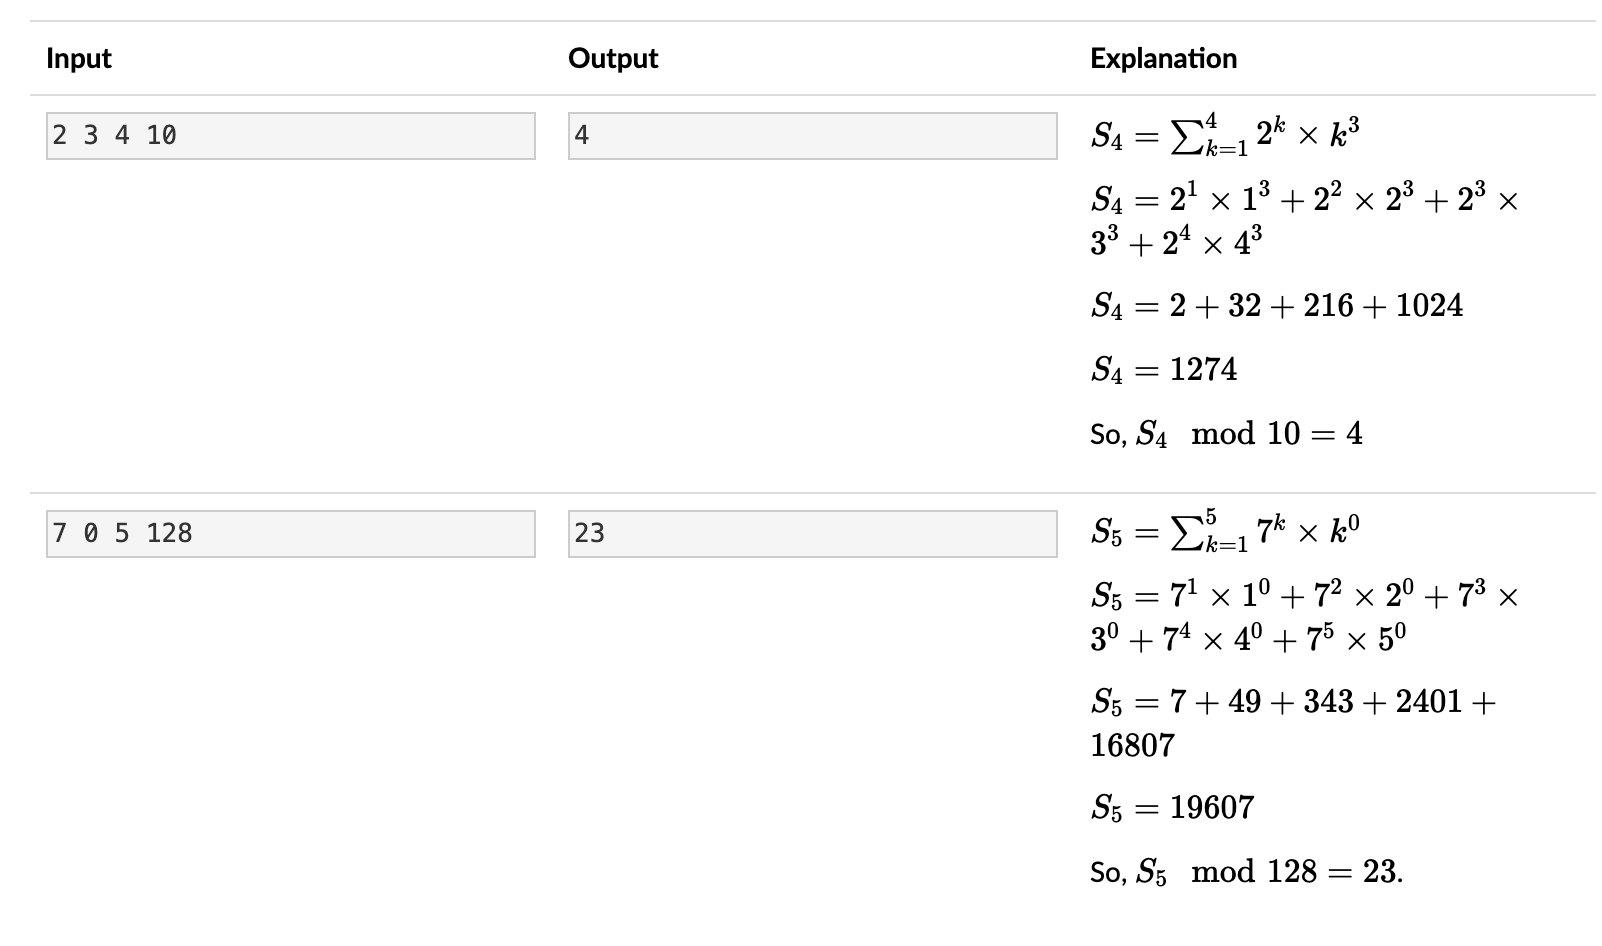
Task: Click the Output column header
Action: pos(613,58)
